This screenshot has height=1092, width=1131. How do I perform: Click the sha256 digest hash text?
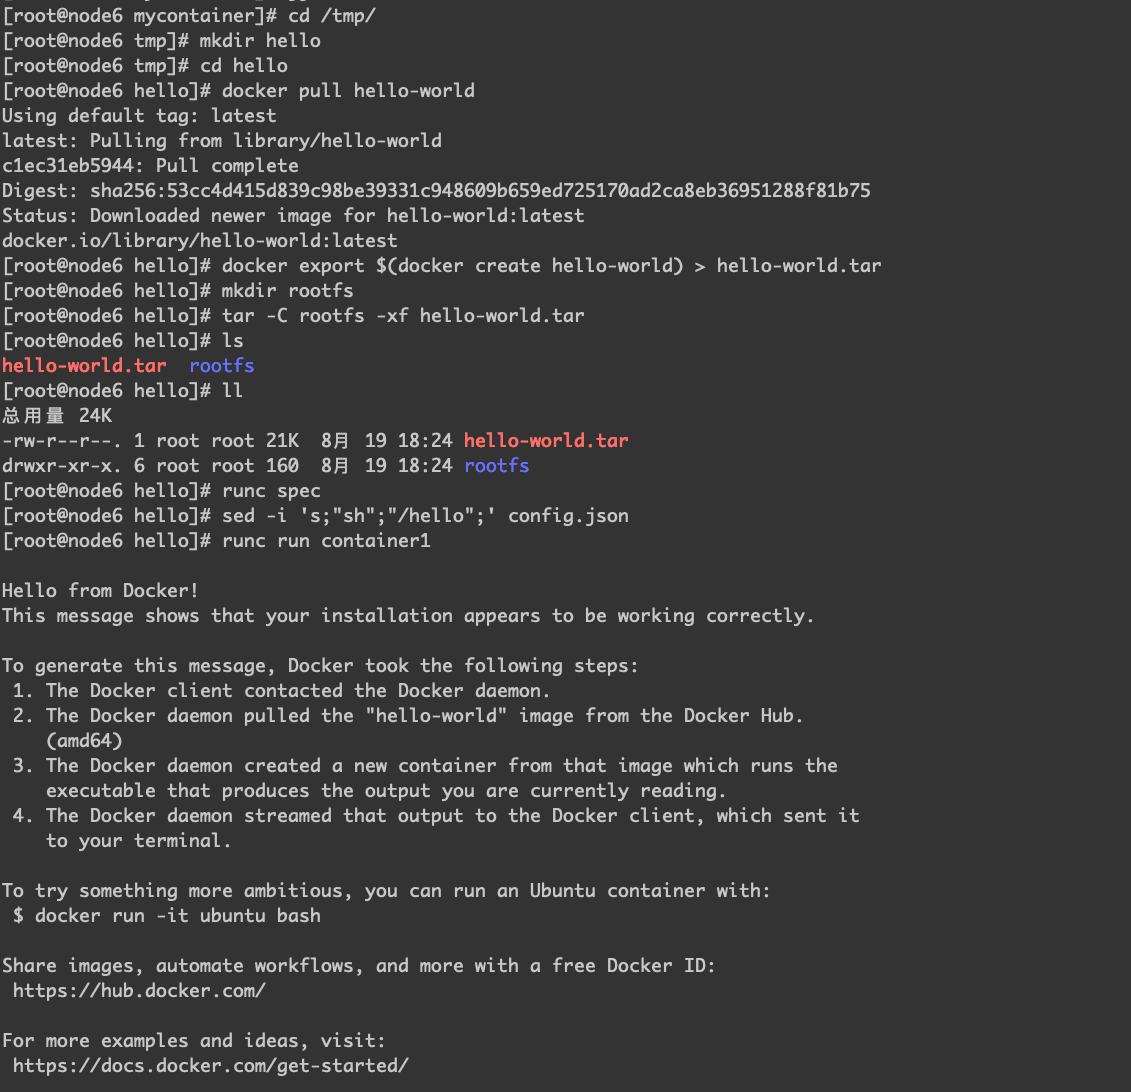[x=480, y=191]
